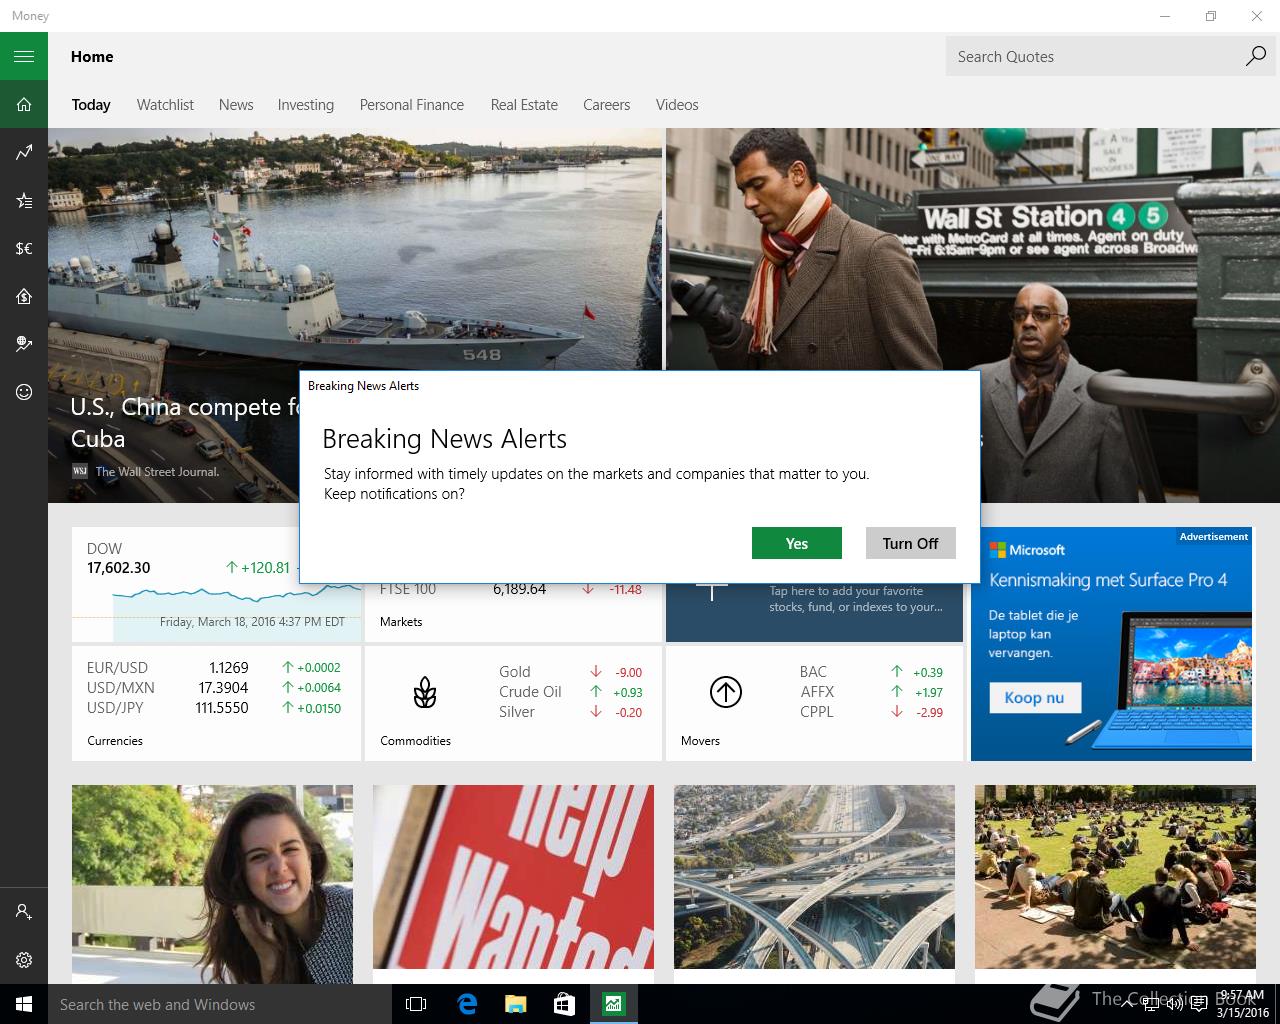Click The Wall Street Journal source label
This screenshot has height=1024, width=1280.
click(x=157, y=472)
